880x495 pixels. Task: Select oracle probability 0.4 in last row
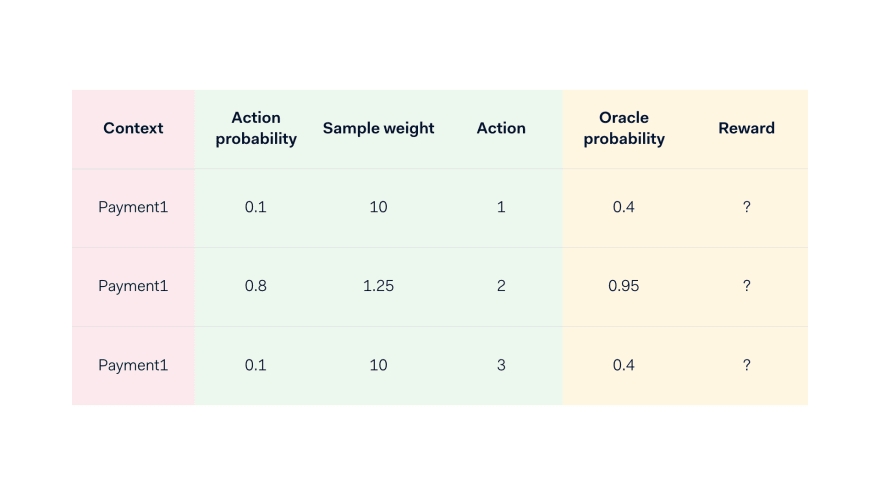pos(624,365)
